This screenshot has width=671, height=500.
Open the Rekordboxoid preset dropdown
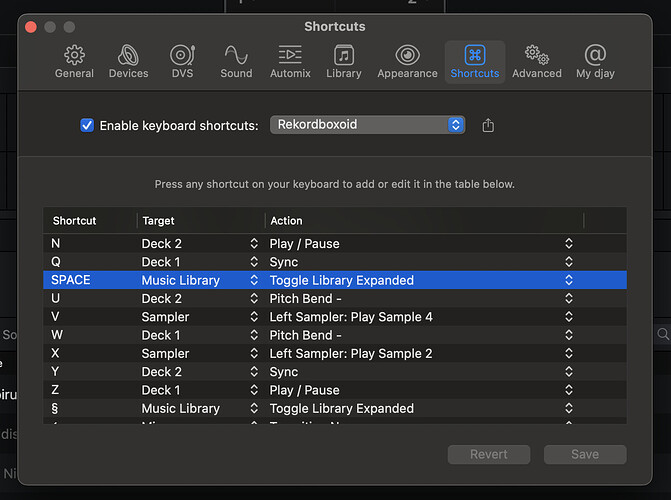367,125
